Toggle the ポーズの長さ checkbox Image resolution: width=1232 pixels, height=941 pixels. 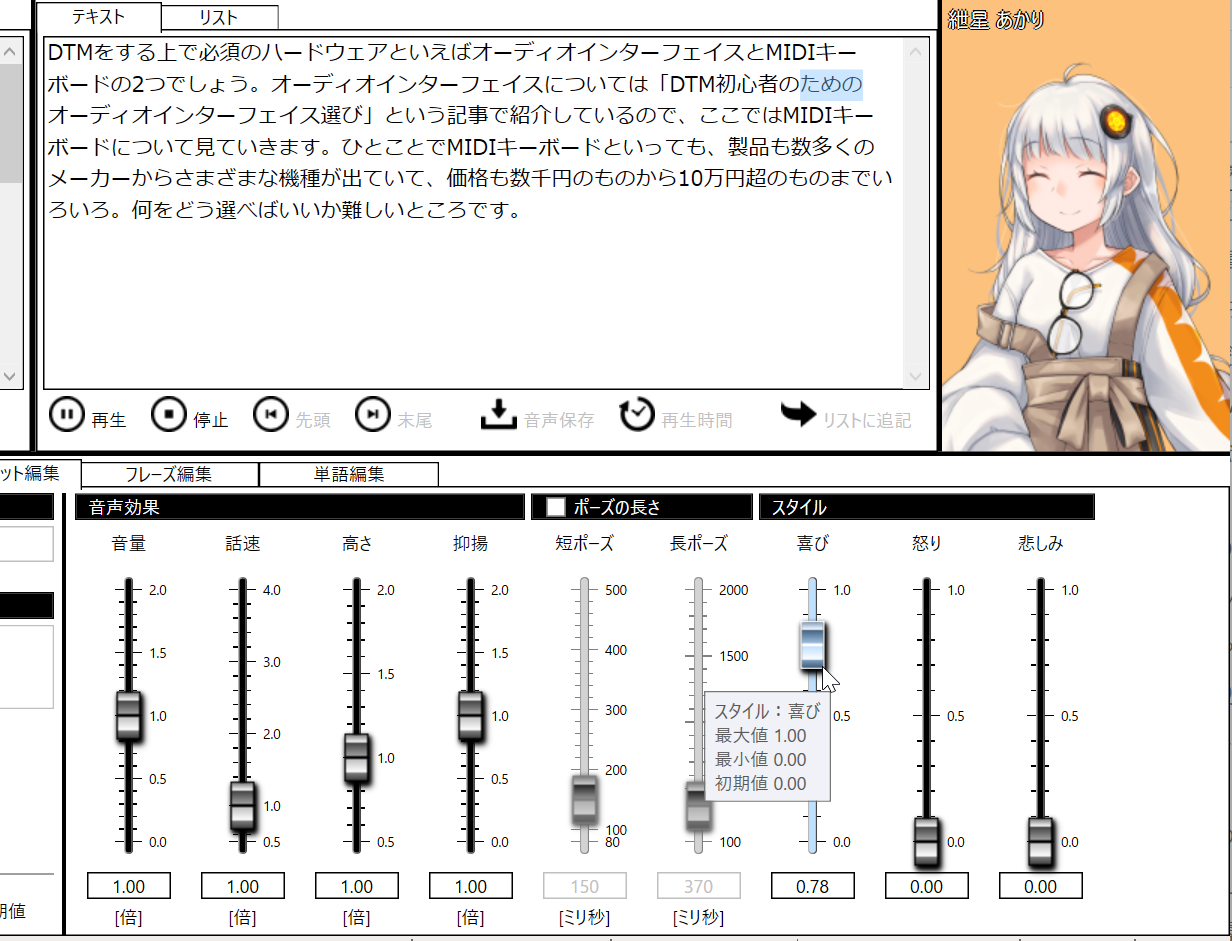tap(556, 507)
